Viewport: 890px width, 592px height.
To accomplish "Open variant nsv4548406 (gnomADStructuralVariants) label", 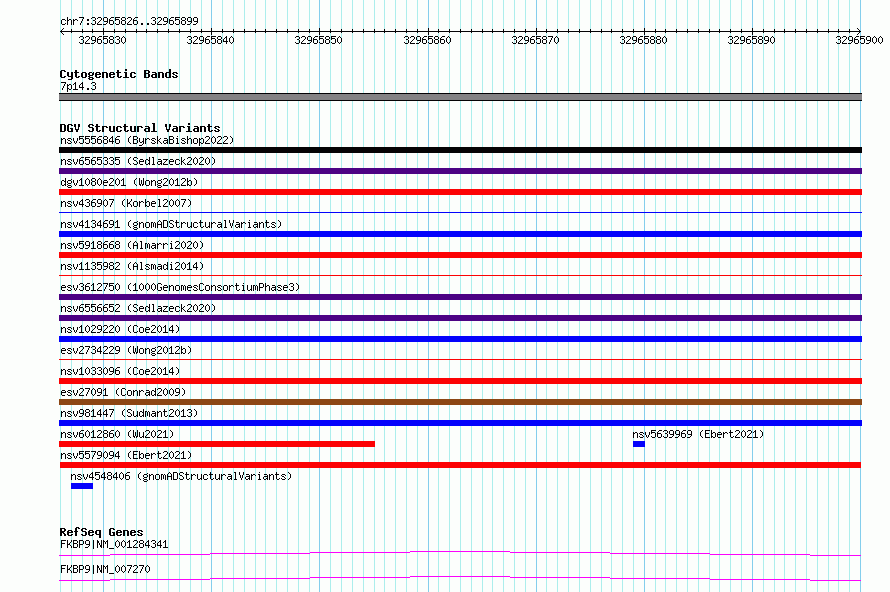I will [x=181, y=476].
